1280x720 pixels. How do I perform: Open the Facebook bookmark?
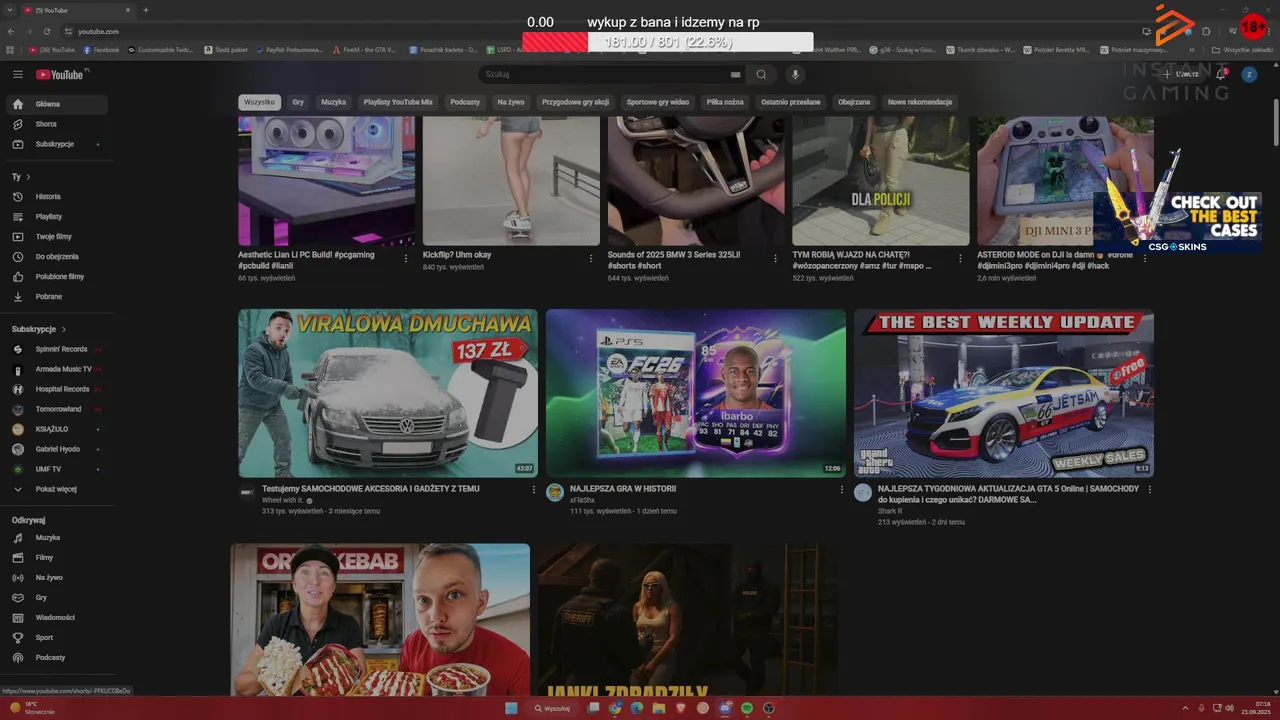[101, 49]
